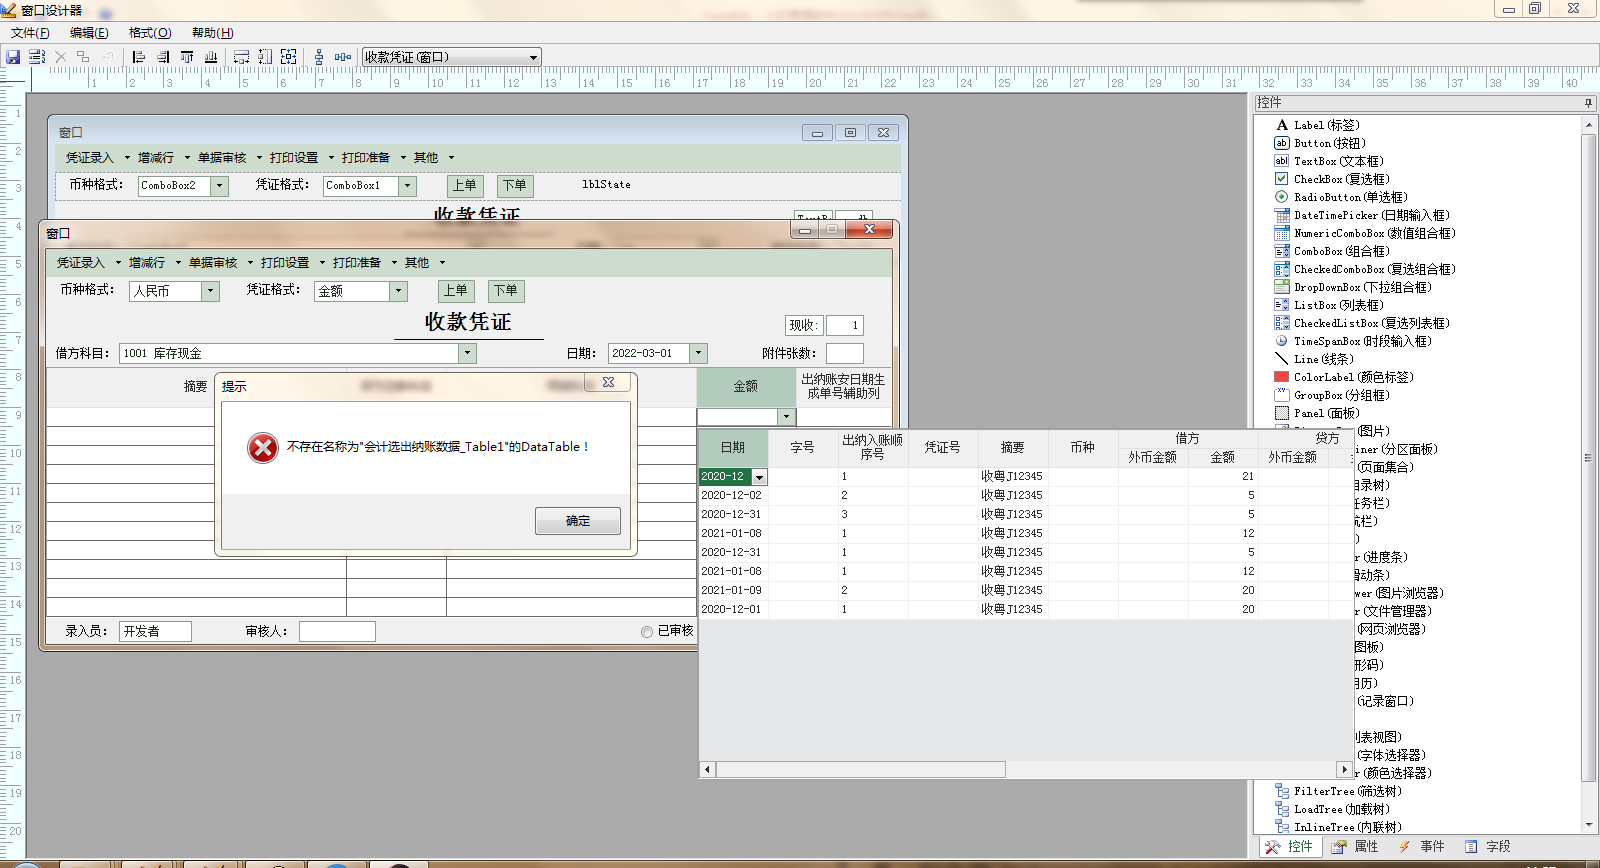Viewport: 1600px width, 868px height.
Task: Select the ListBox (列表框) control icon
Action: 1281,305
